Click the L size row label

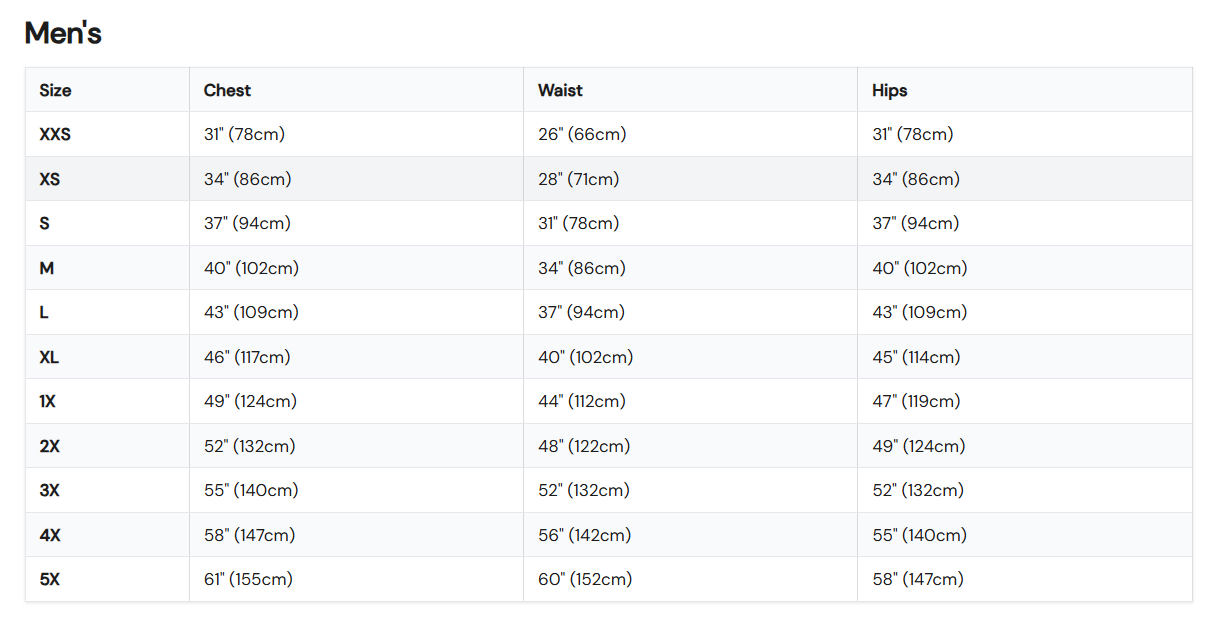[44, 312]
